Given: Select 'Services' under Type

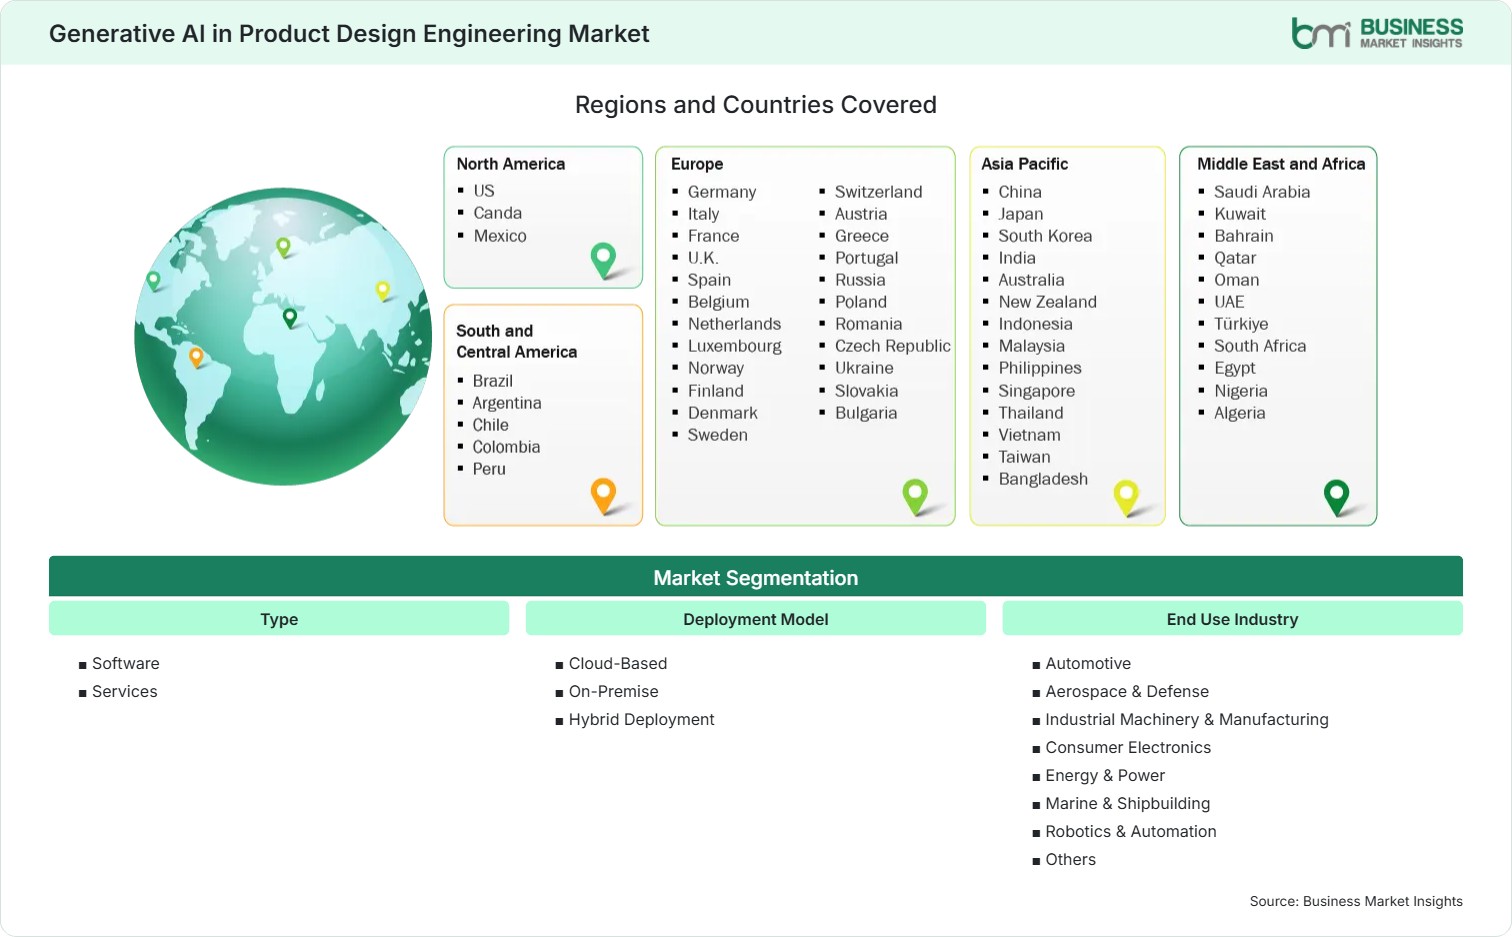Looking at the screenshot, I should click(x=125, y=691).
